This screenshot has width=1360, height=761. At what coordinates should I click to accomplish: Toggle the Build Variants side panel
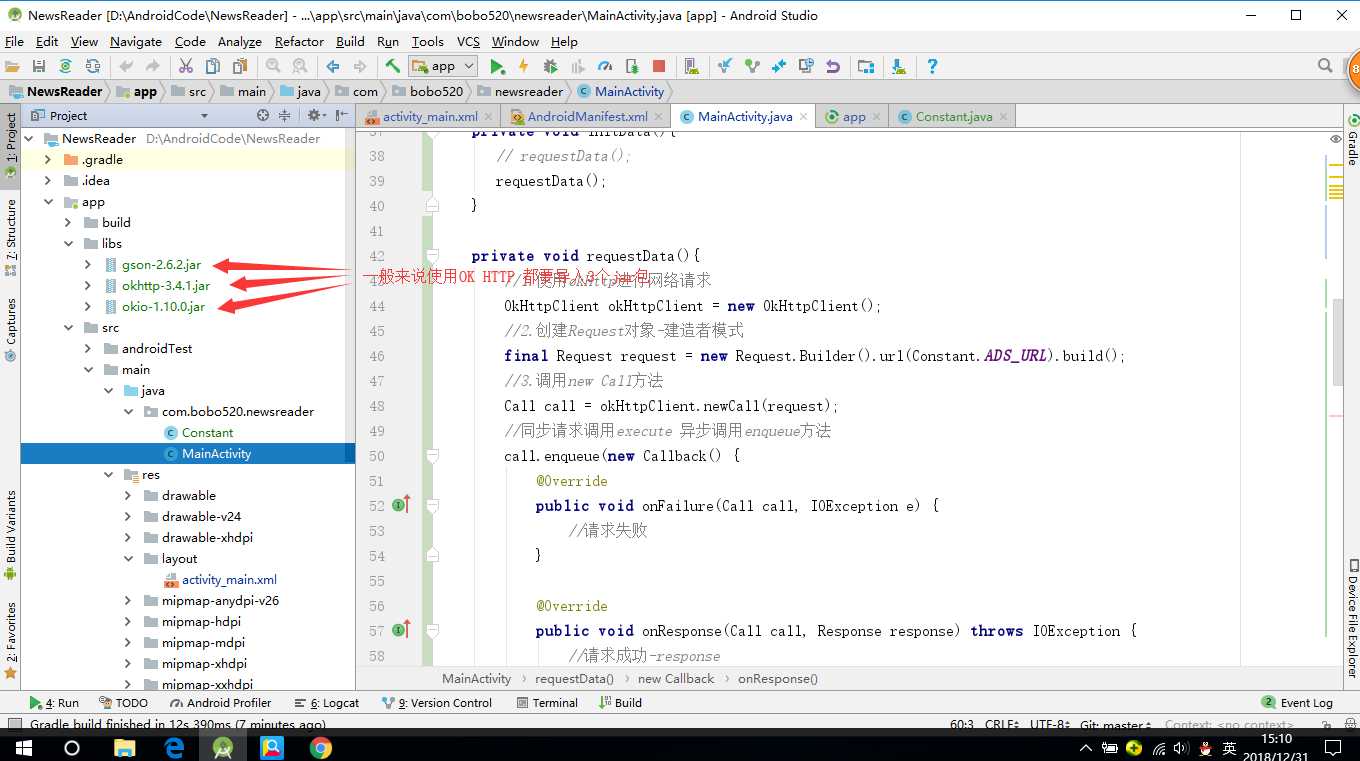[10, 535]
